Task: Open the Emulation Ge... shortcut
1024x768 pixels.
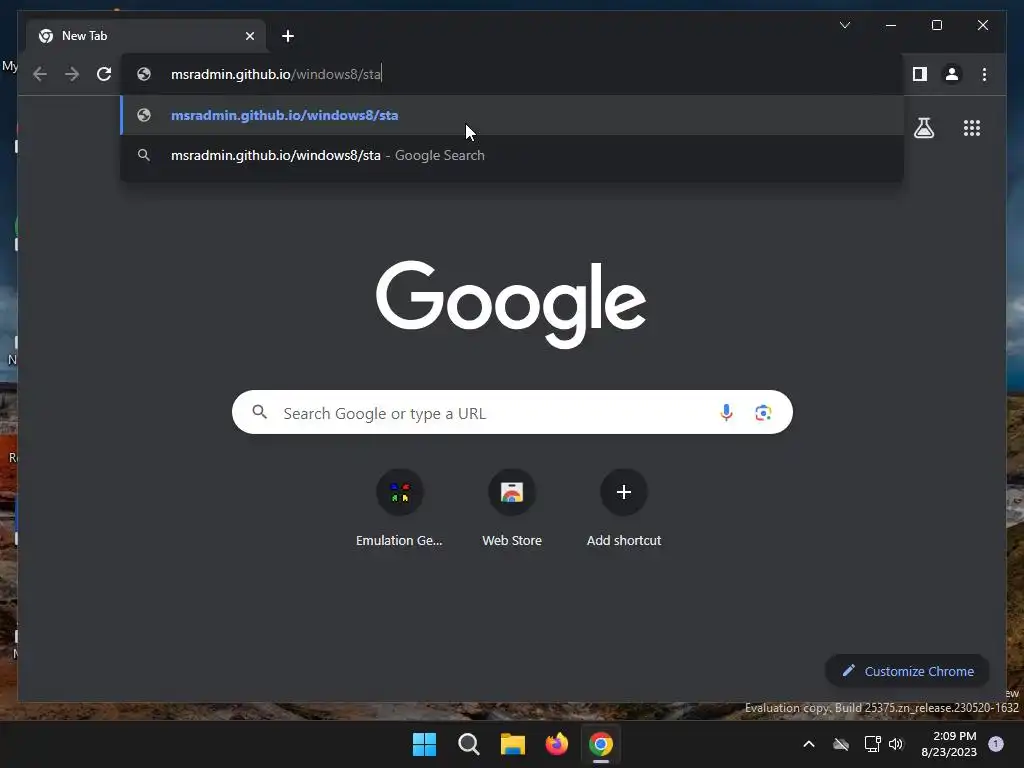Action: click(399, 509)
